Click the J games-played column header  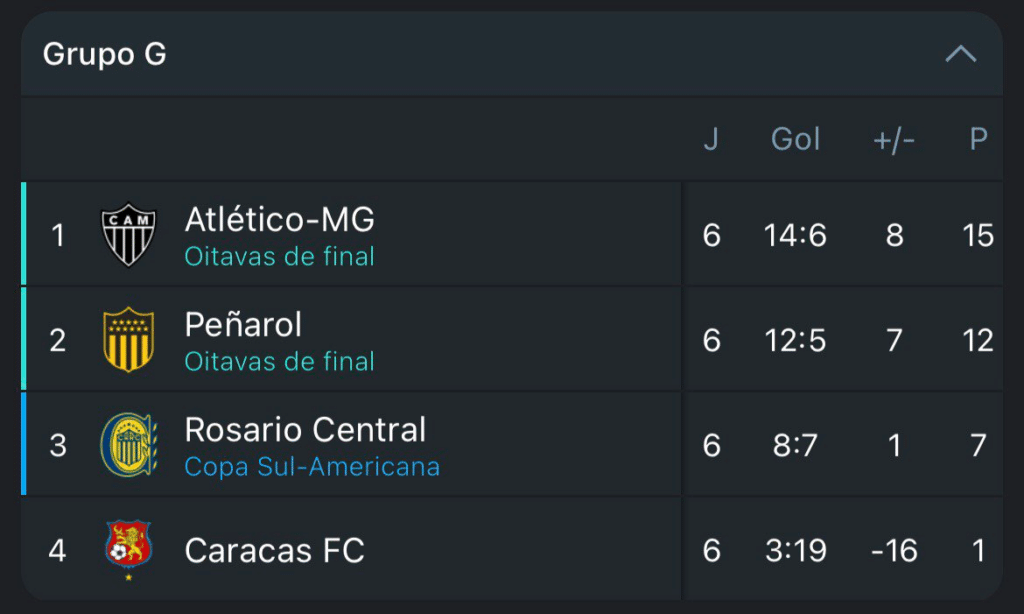coord(711,139)
